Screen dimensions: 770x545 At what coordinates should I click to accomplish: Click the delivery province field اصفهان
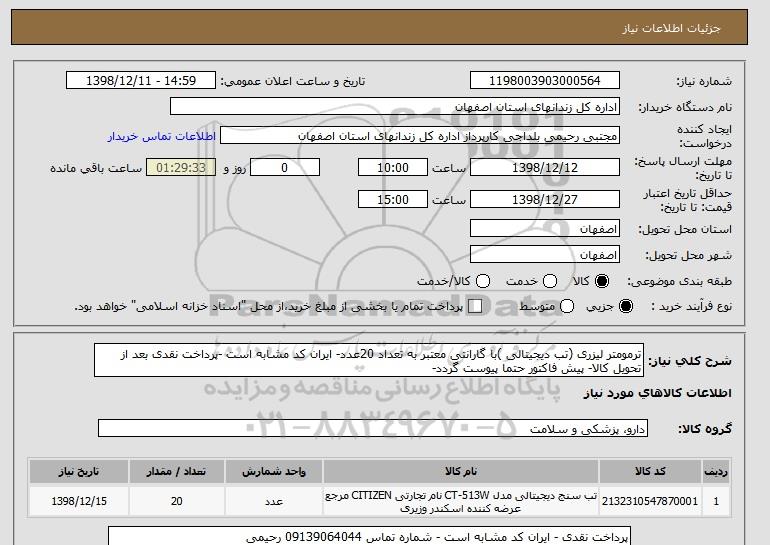click(545, 229)
